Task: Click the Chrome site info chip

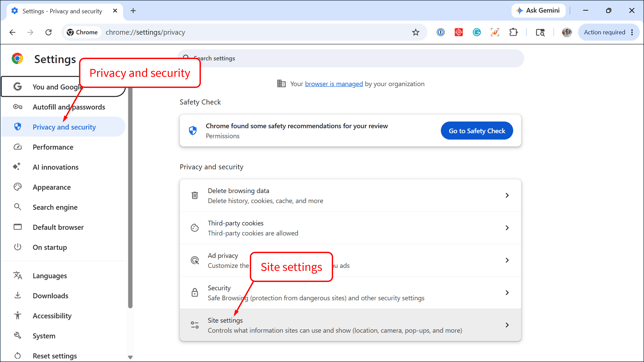Action: (x=82, y=32)
